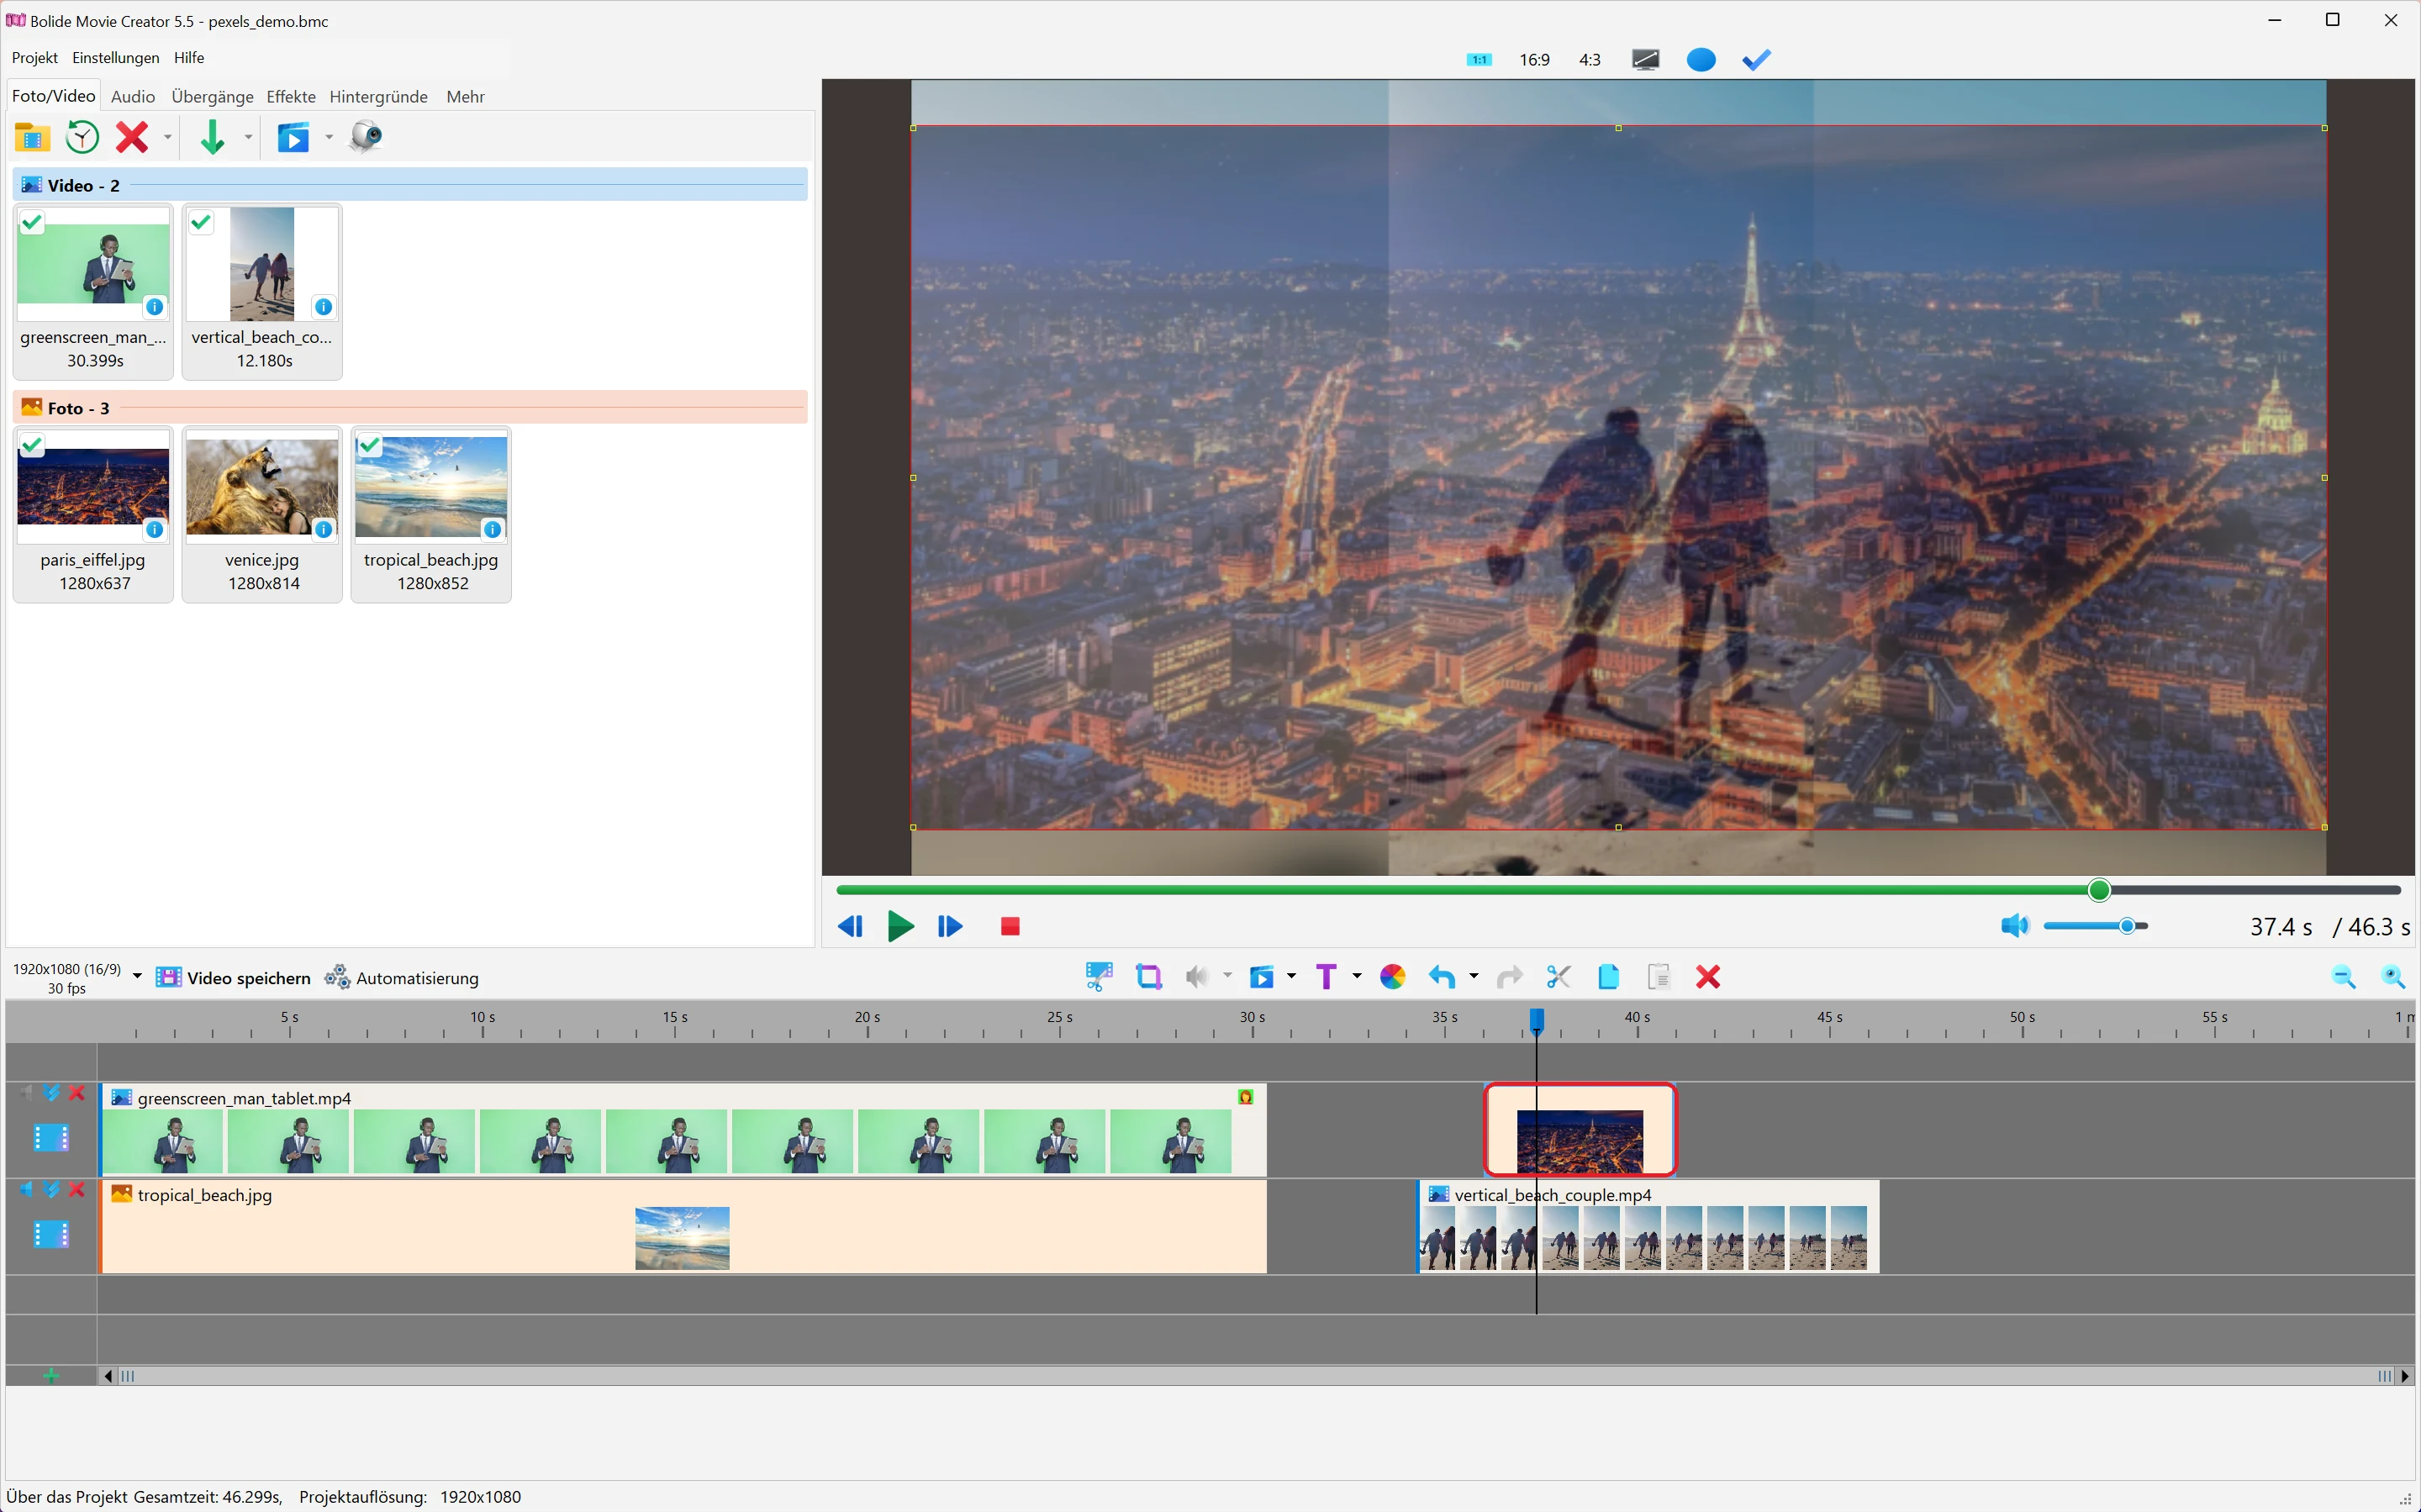The height and width of the screenshot is (1512, 2421).
Task: Expand dropdown next to green add arrow
Action: point(248,137)
